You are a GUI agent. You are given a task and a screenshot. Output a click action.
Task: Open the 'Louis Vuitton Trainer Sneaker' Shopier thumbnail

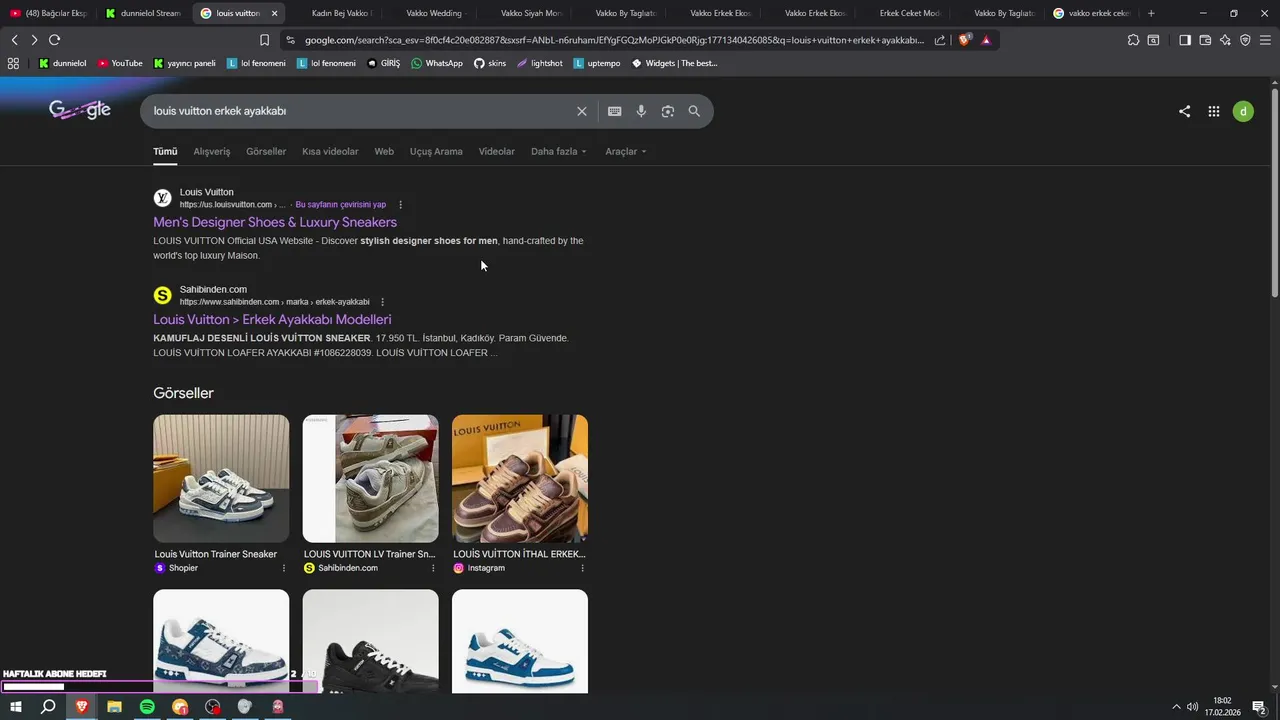(x=221, y=479)
